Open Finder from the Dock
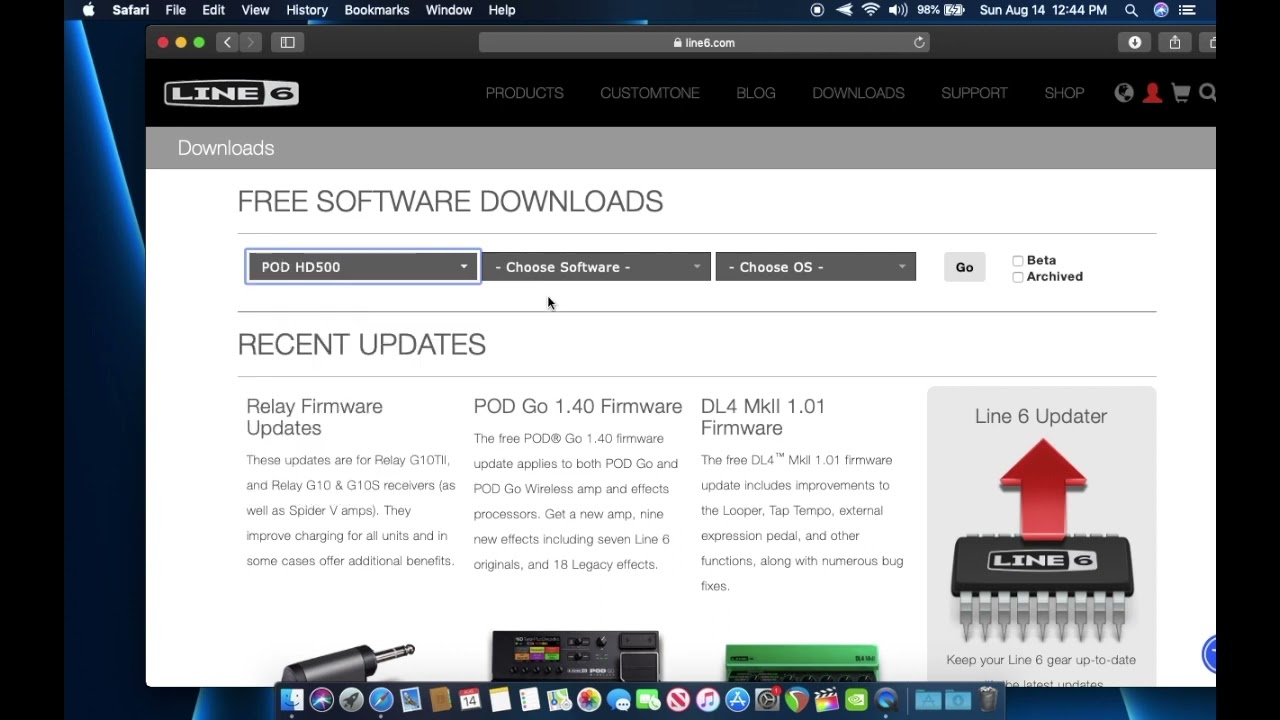1280x720 pixels. coord(292,699)
